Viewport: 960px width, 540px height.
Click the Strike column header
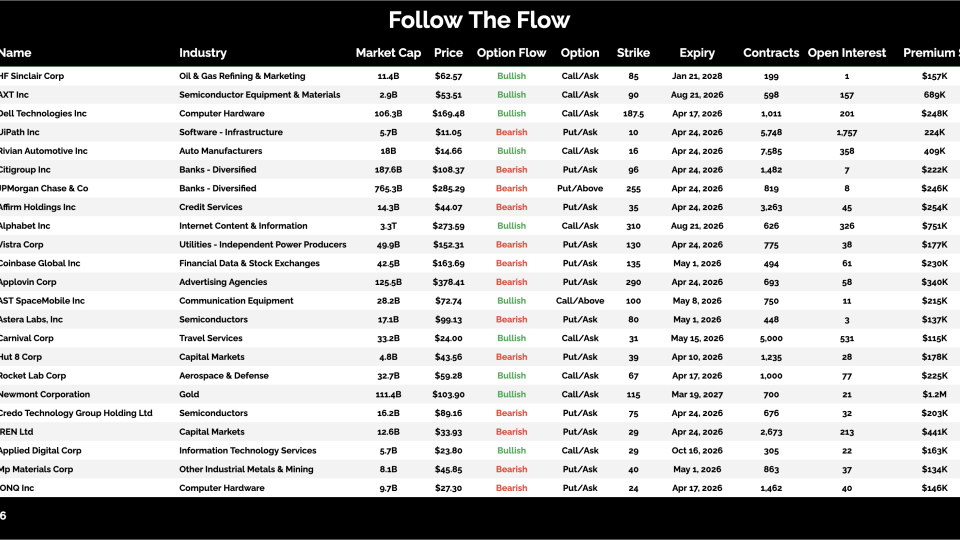point(633,53)
